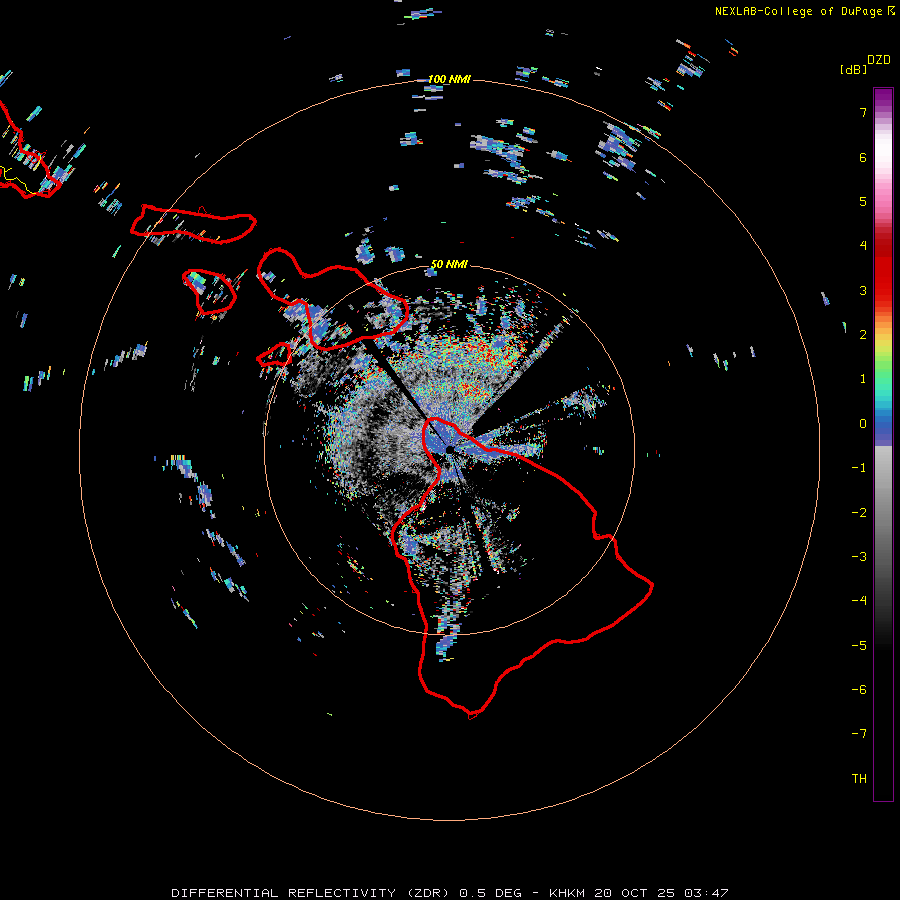Click the -4 value on the color scale
This screenshot has height=900, width=900.
click(859, 601)
